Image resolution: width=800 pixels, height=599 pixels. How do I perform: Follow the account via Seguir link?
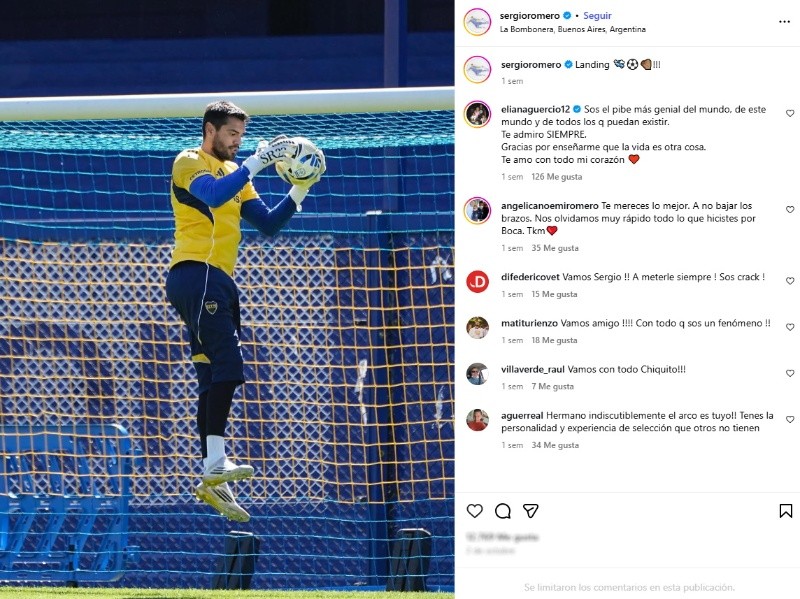(x=597, y=16)
